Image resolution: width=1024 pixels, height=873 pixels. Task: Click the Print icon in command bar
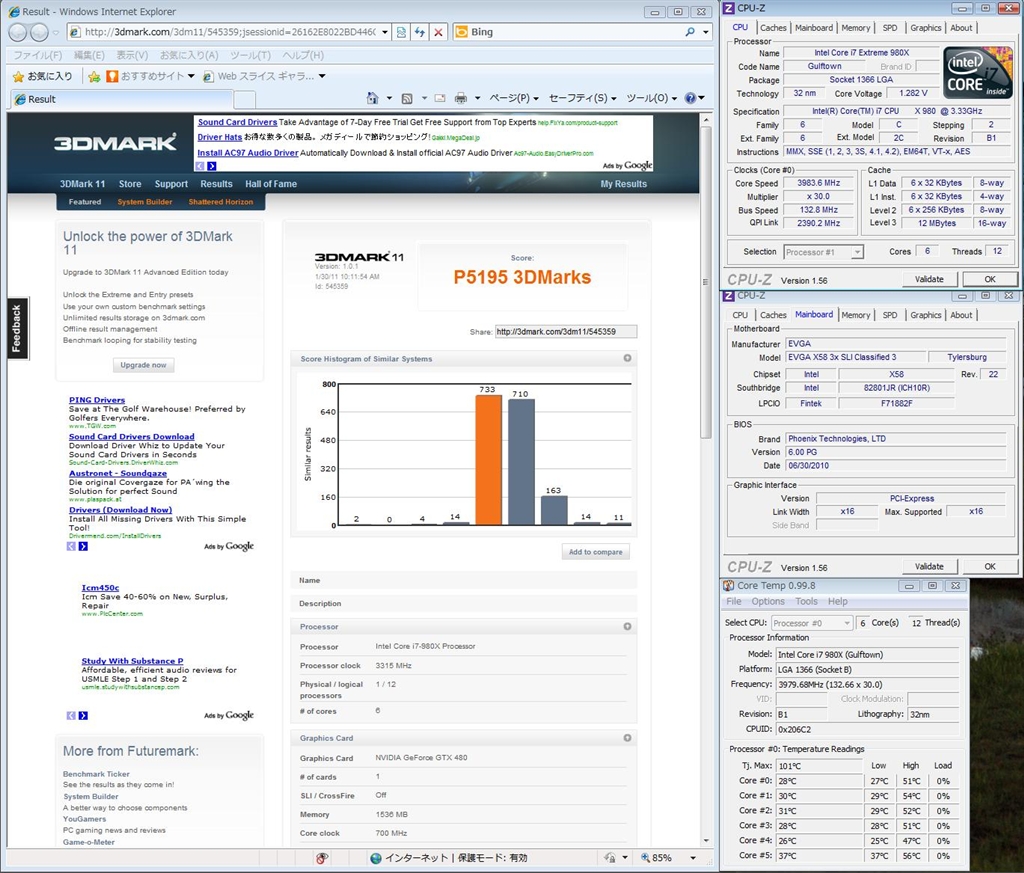461,99
